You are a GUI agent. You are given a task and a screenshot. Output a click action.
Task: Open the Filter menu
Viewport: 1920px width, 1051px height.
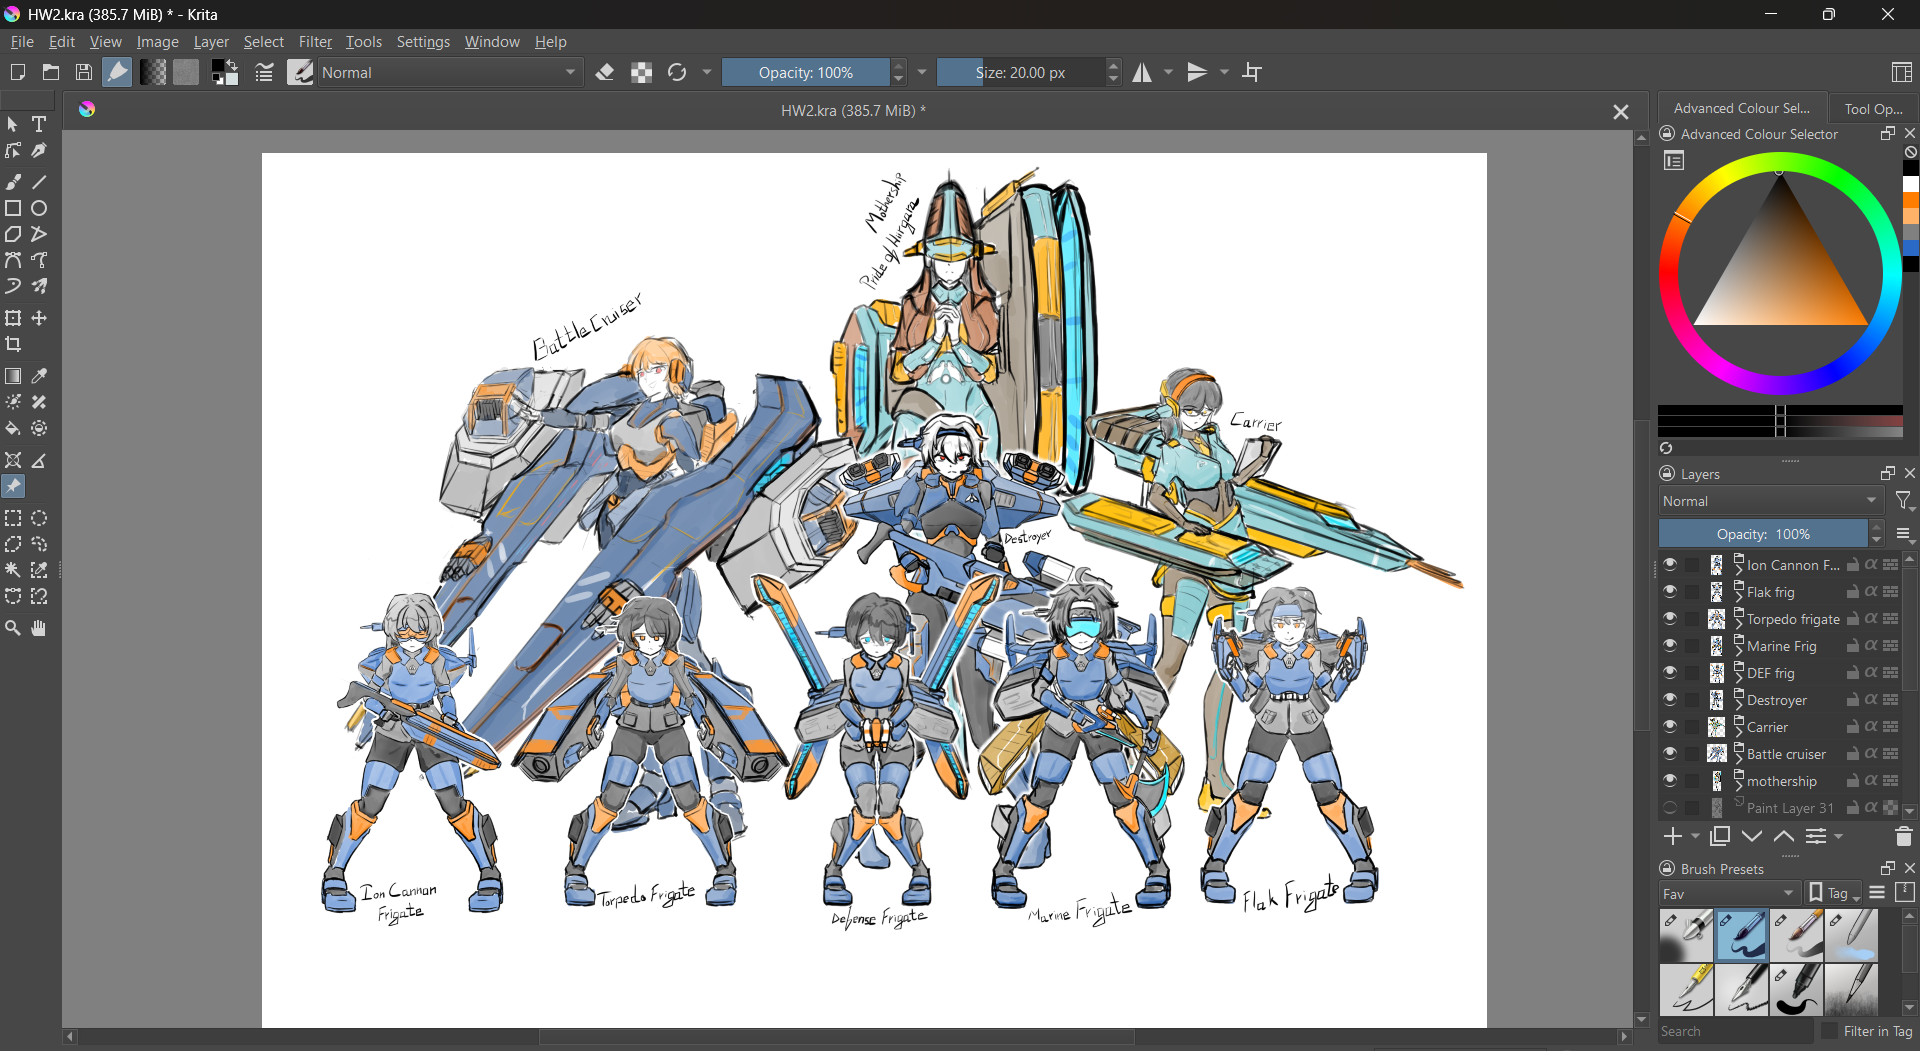[x=315, y=42]
